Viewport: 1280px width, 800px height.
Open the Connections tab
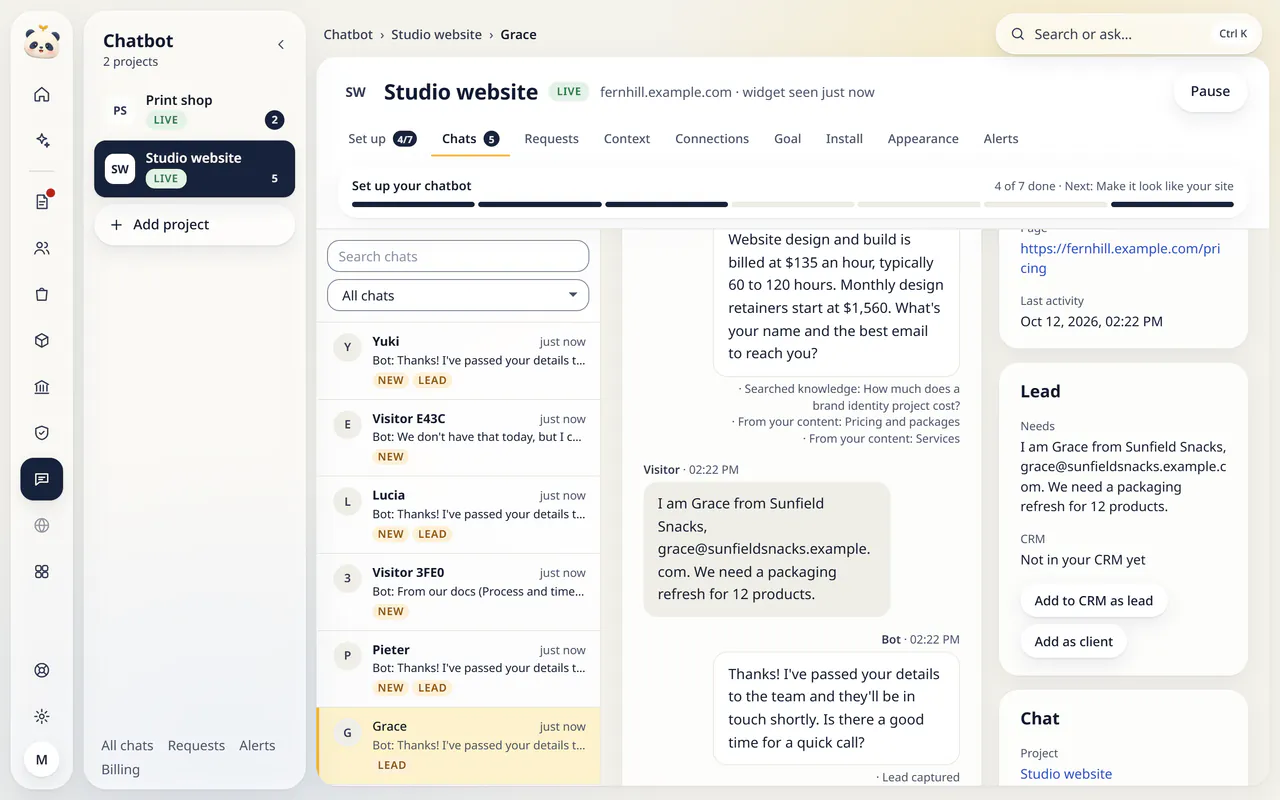click(712, 139)
